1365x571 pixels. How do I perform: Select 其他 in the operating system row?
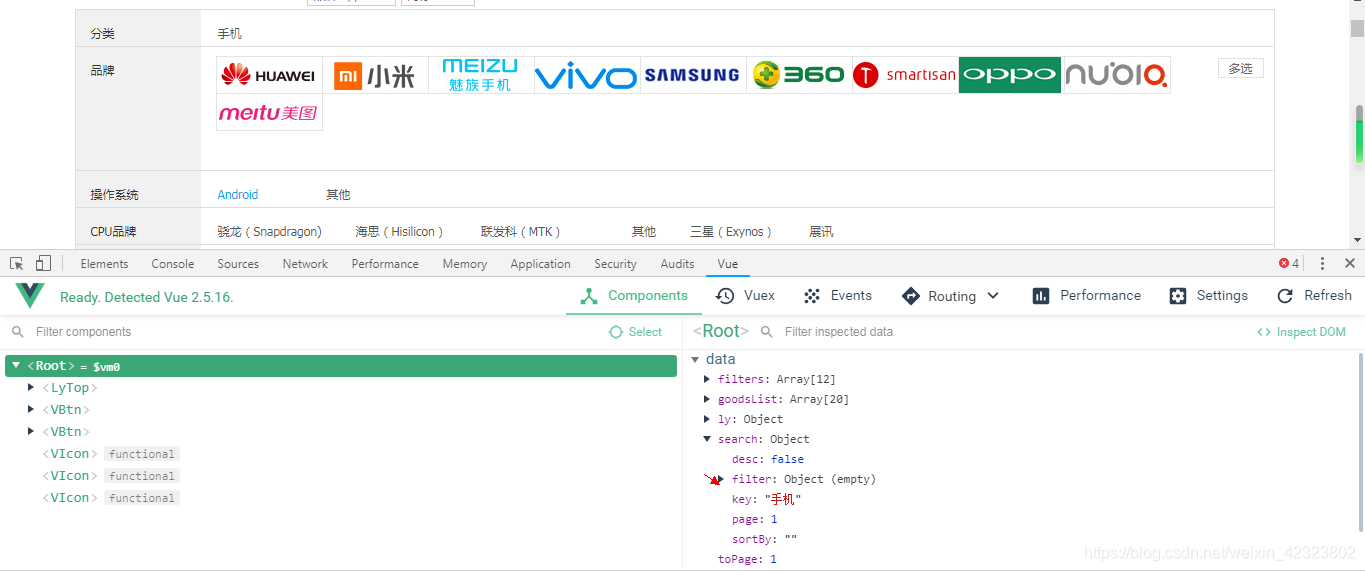338,195
